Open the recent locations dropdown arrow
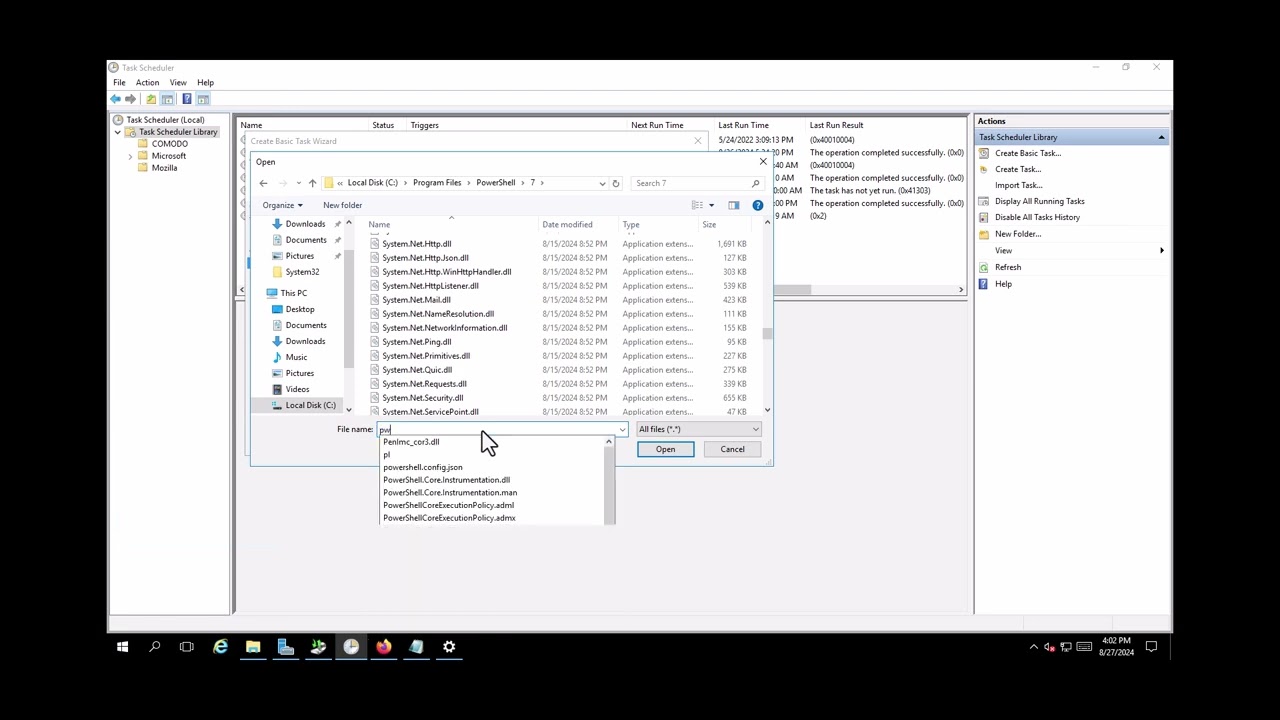1280x720 pixels. click(x=298, y=183)
